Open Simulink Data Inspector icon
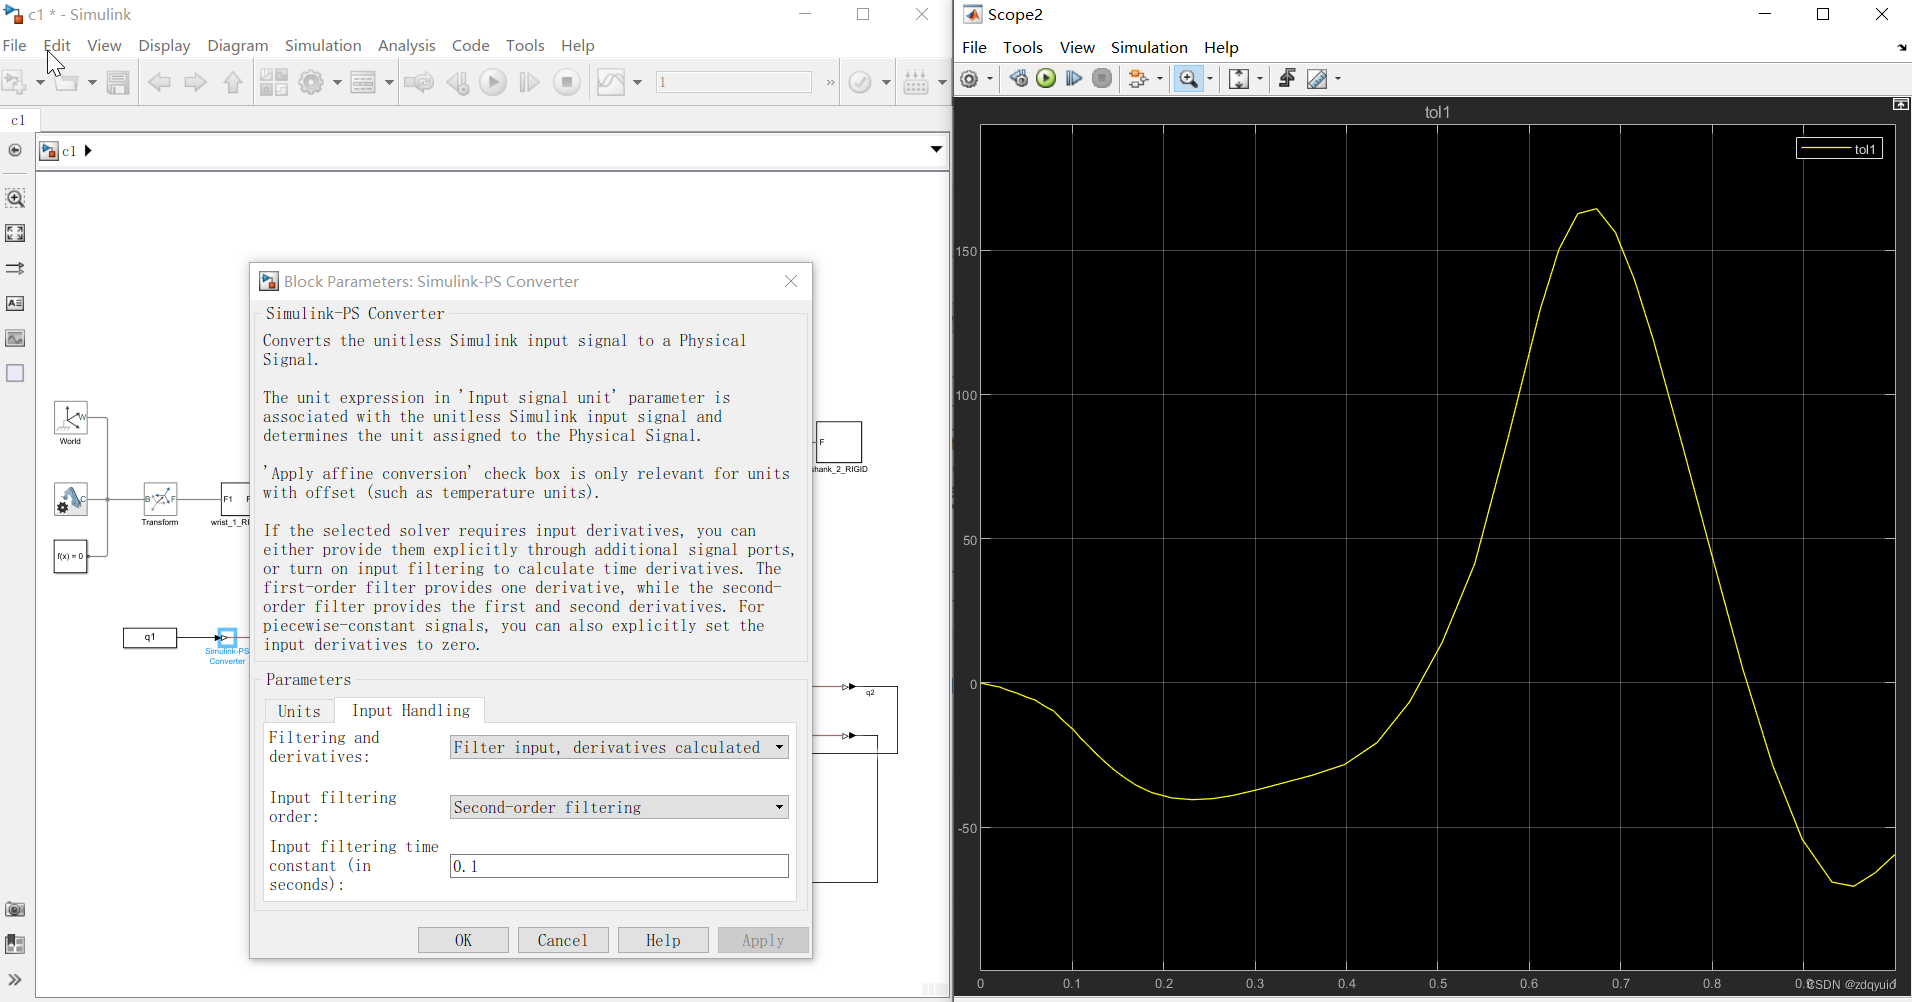 click(x=610, y=82)
